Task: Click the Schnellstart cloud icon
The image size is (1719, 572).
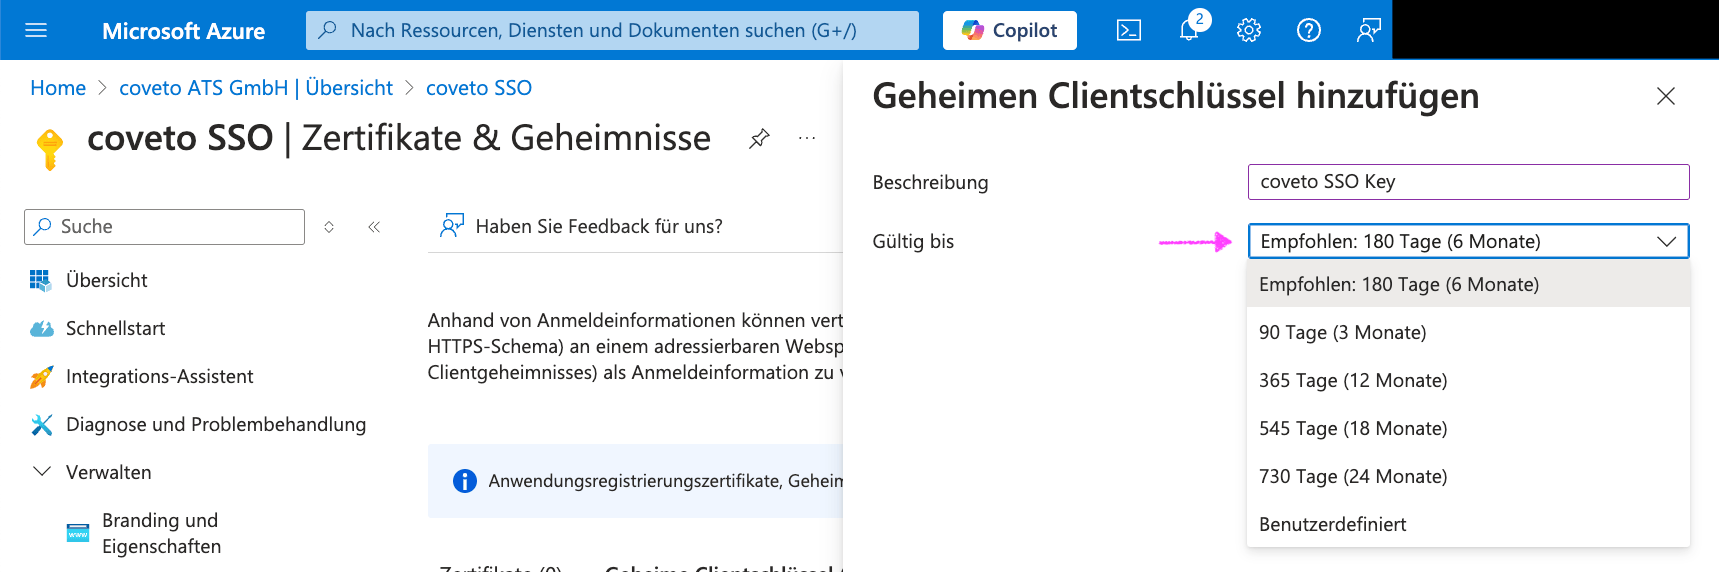Action: click(x=41, y=328)
